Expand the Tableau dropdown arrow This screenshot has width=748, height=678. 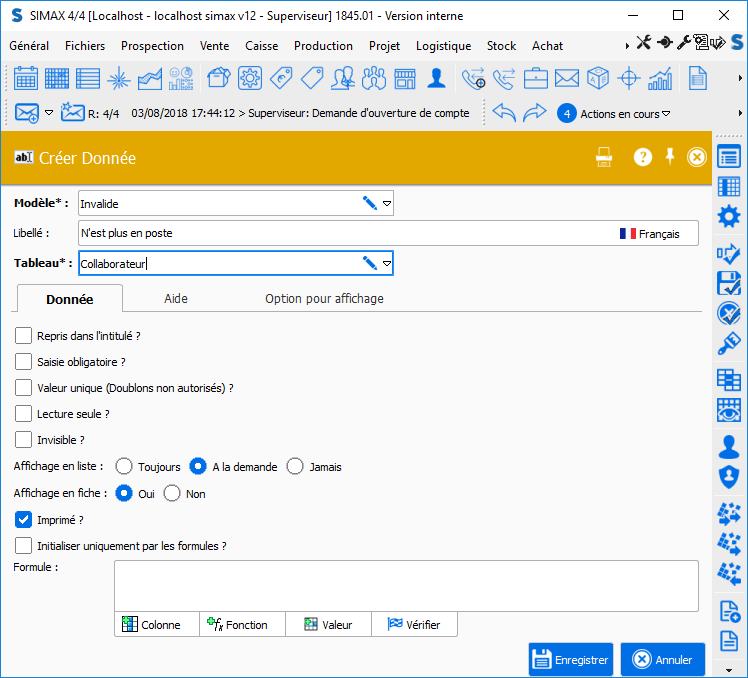tap(387, 264)
